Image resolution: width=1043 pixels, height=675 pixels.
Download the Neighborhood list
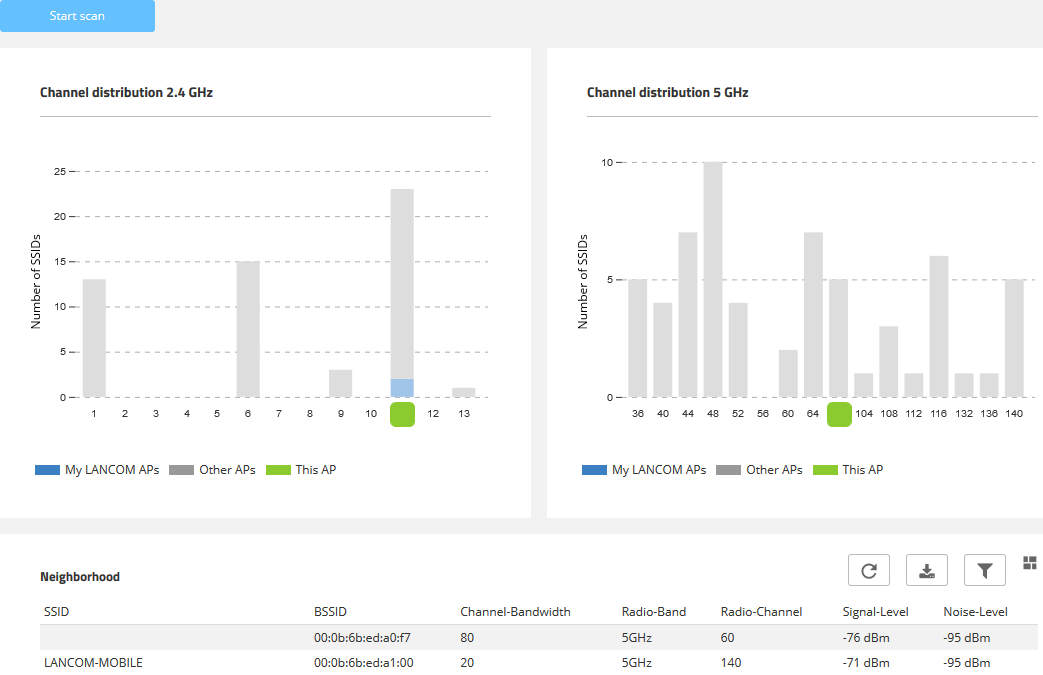(x=926, y=570)
